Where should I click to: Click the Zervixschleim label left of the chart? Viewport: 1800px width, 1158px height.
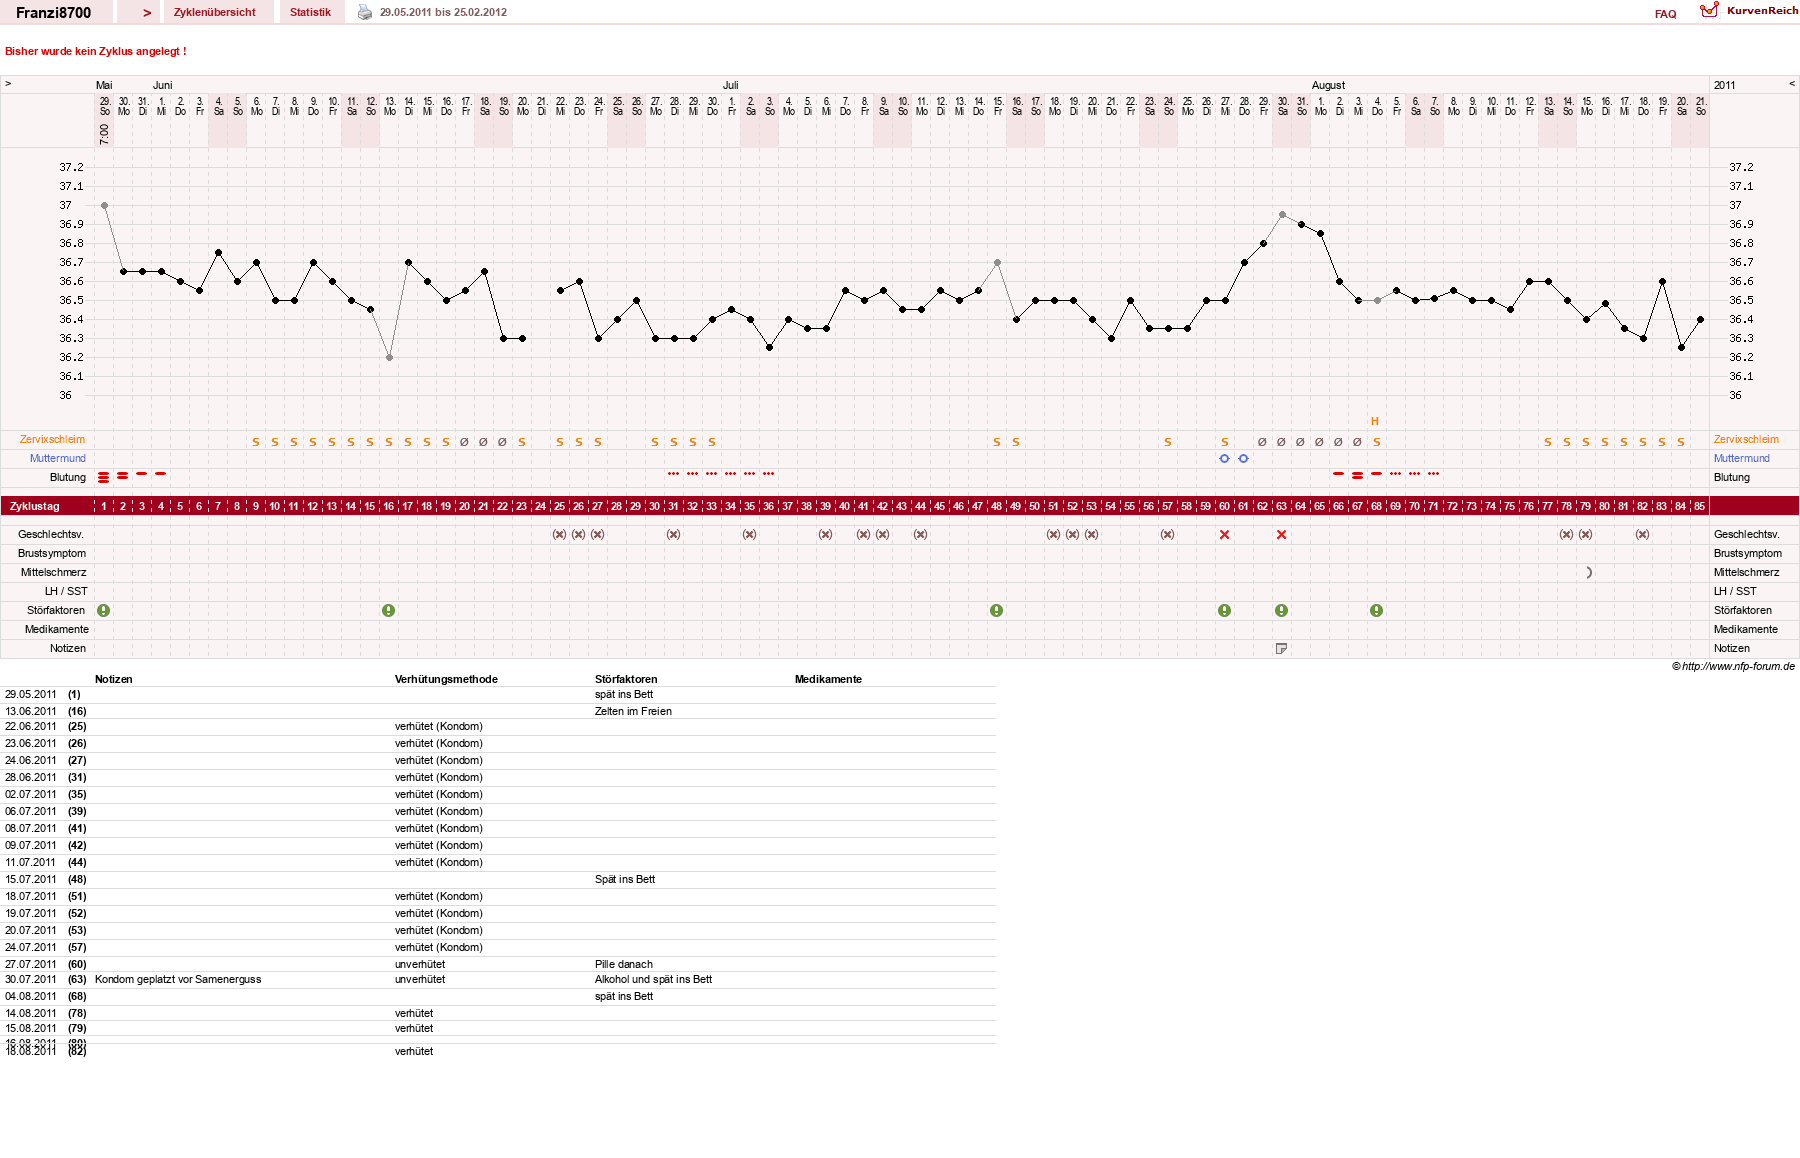point(52,439)
